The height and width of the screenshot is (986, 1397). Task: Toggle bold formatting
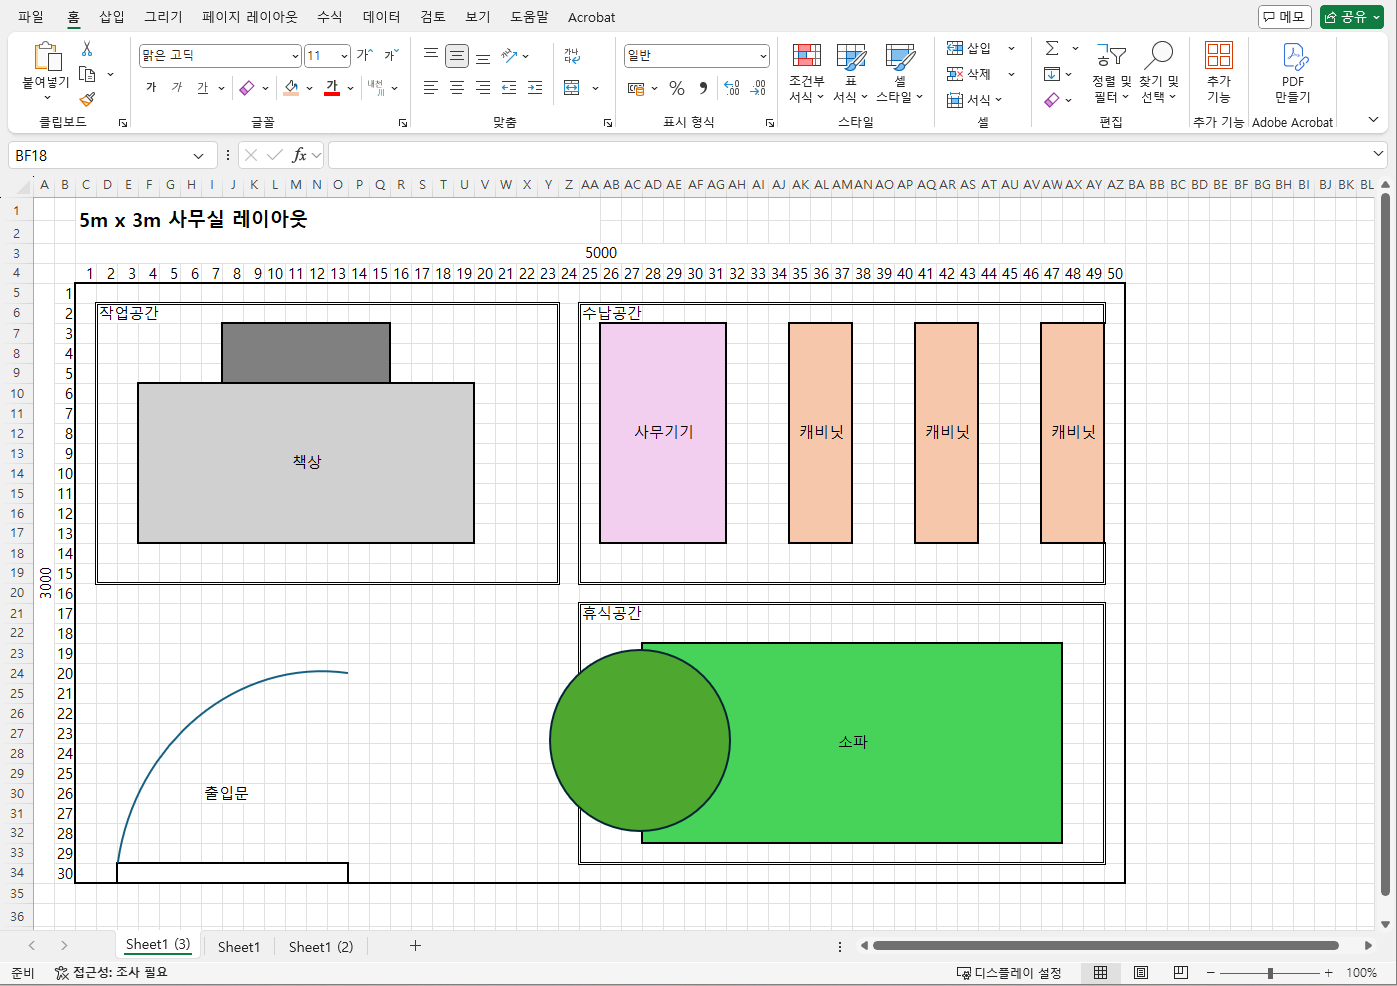tap(152, 88)
